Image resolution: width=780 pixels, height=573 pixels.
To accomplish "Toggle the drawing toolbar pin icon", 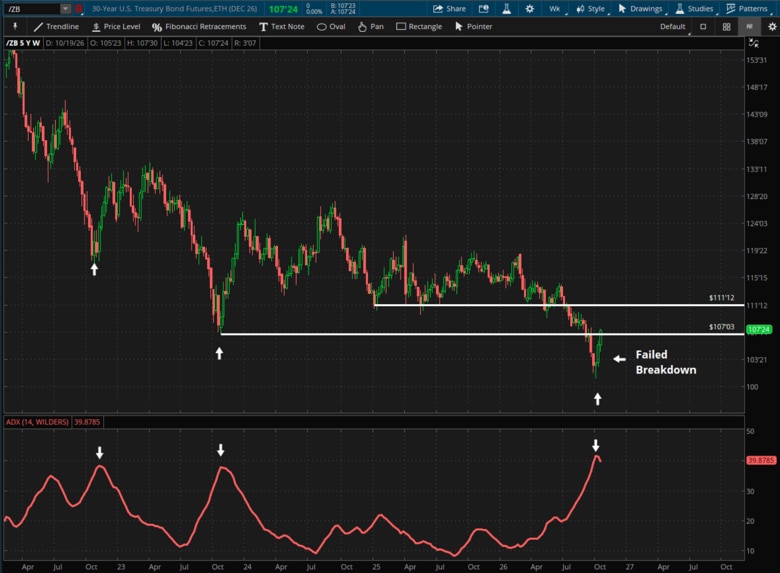I will coord(15,26).
